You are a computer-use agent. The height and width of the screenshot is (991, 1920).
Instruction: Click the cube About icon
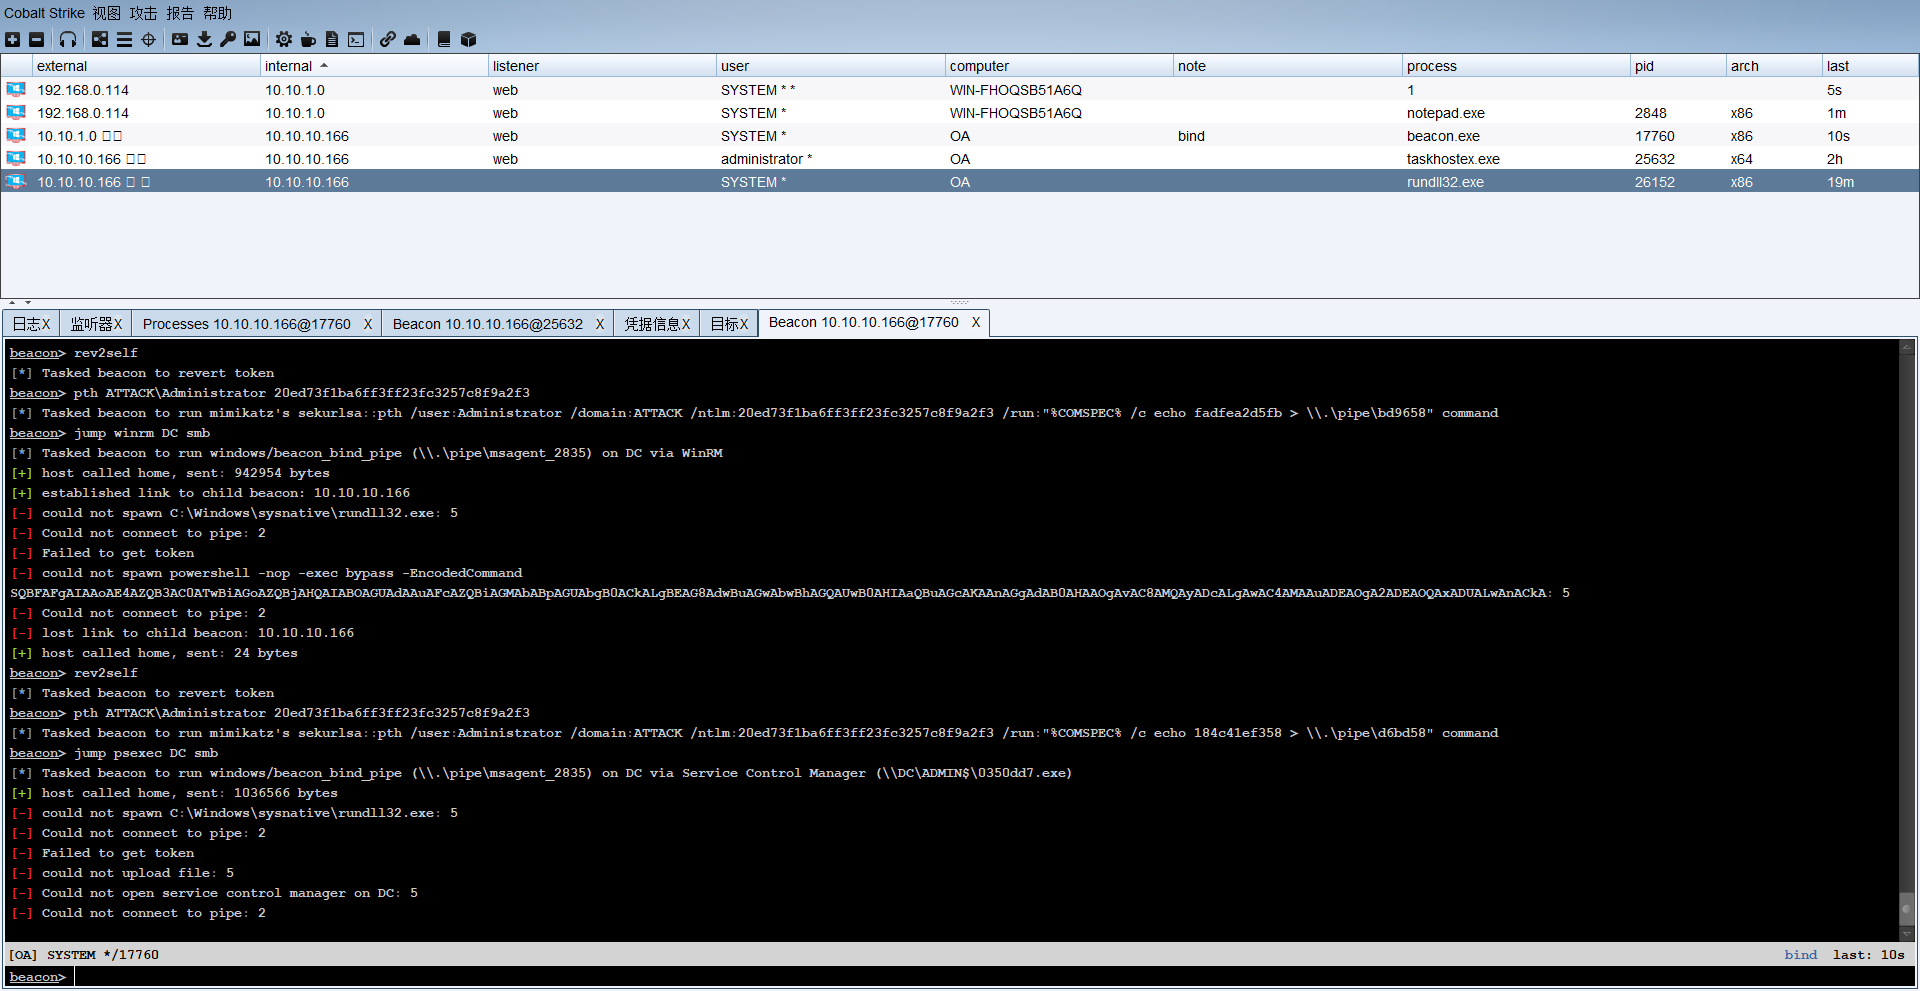[x=468, y=39]
